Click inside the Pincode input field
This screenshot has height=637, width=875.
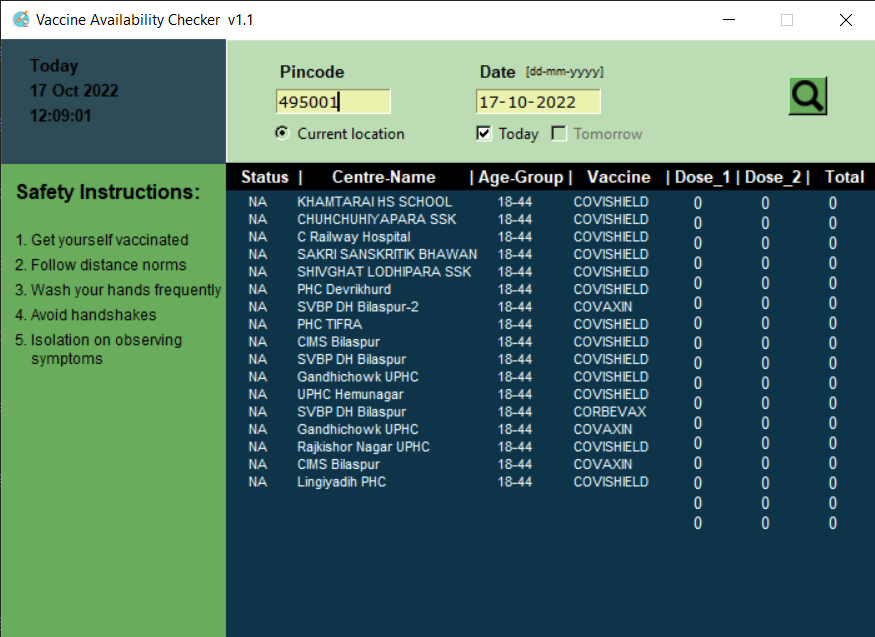[332, 101]
